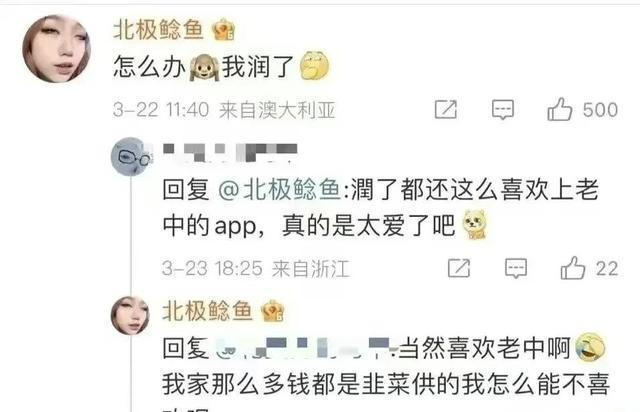The image size is (640, 412).
Task: Click the blurred mention in the last reply
Action: [304, 348]
